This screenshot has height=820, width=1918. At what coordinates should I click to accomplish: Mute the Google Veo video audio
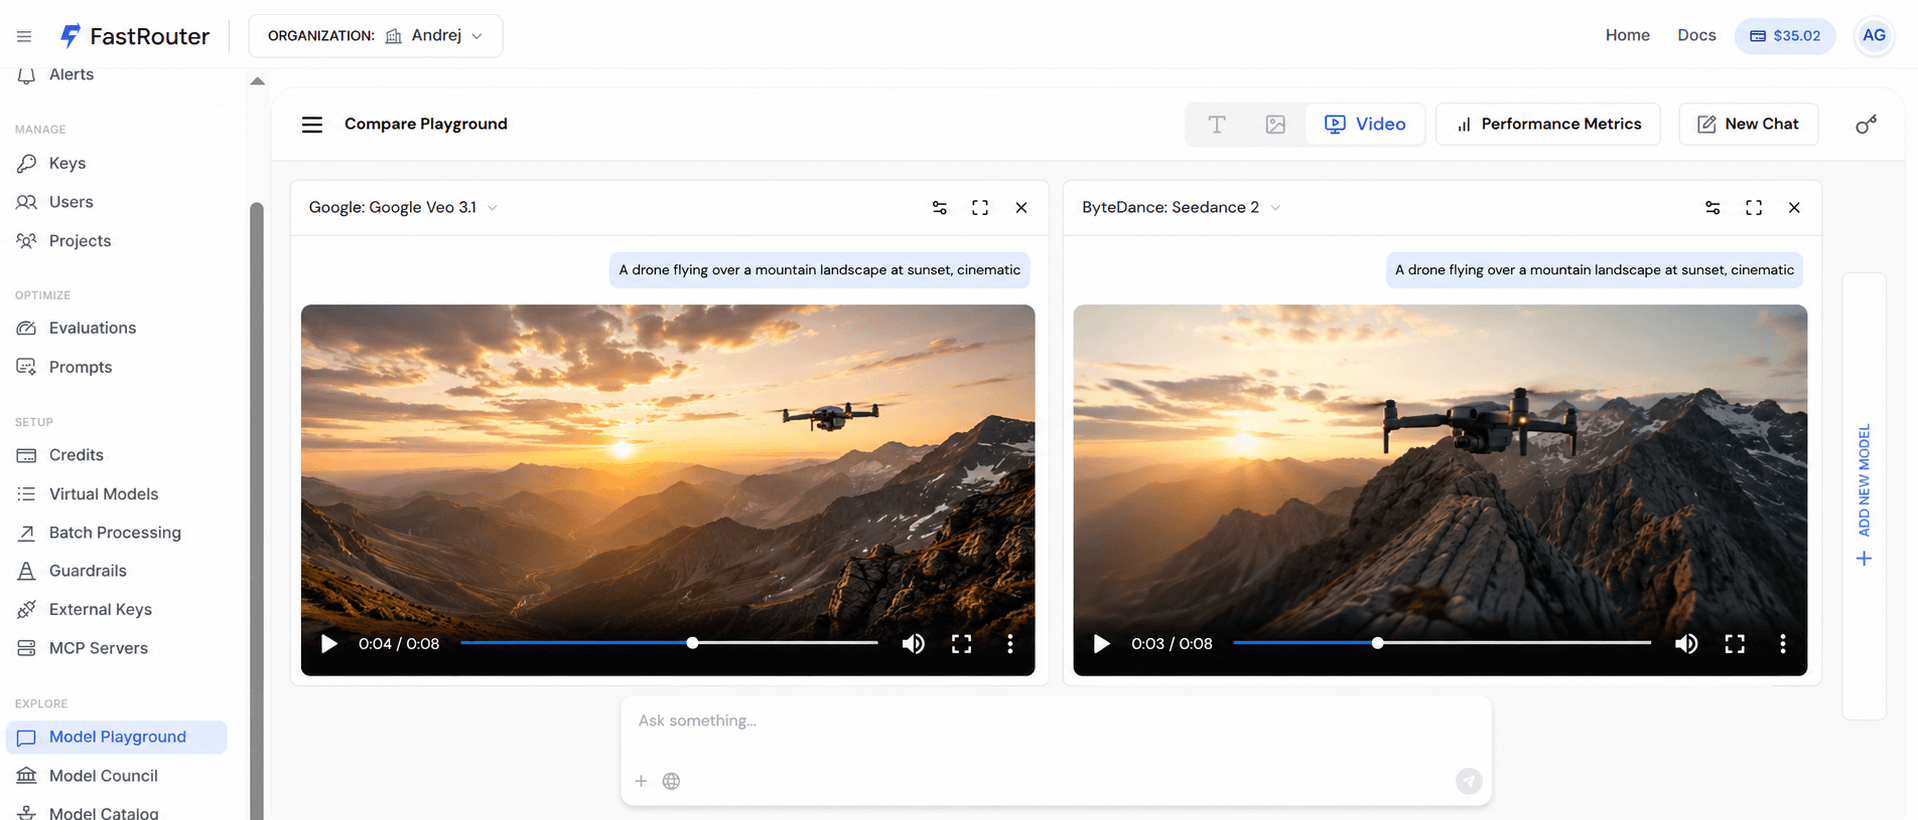pos(913,644)
